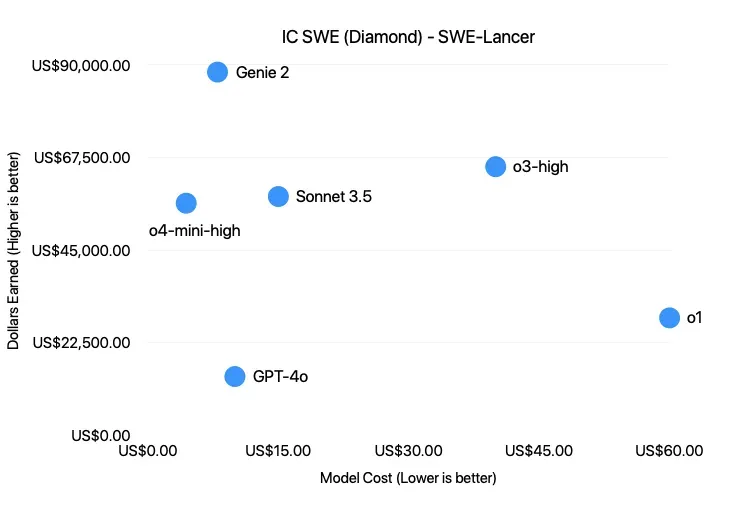The image size is (738, 507).
Task: Click the Sonnet 3.5 blue dot
Action: pyautogui.click(x=278, y=197)
